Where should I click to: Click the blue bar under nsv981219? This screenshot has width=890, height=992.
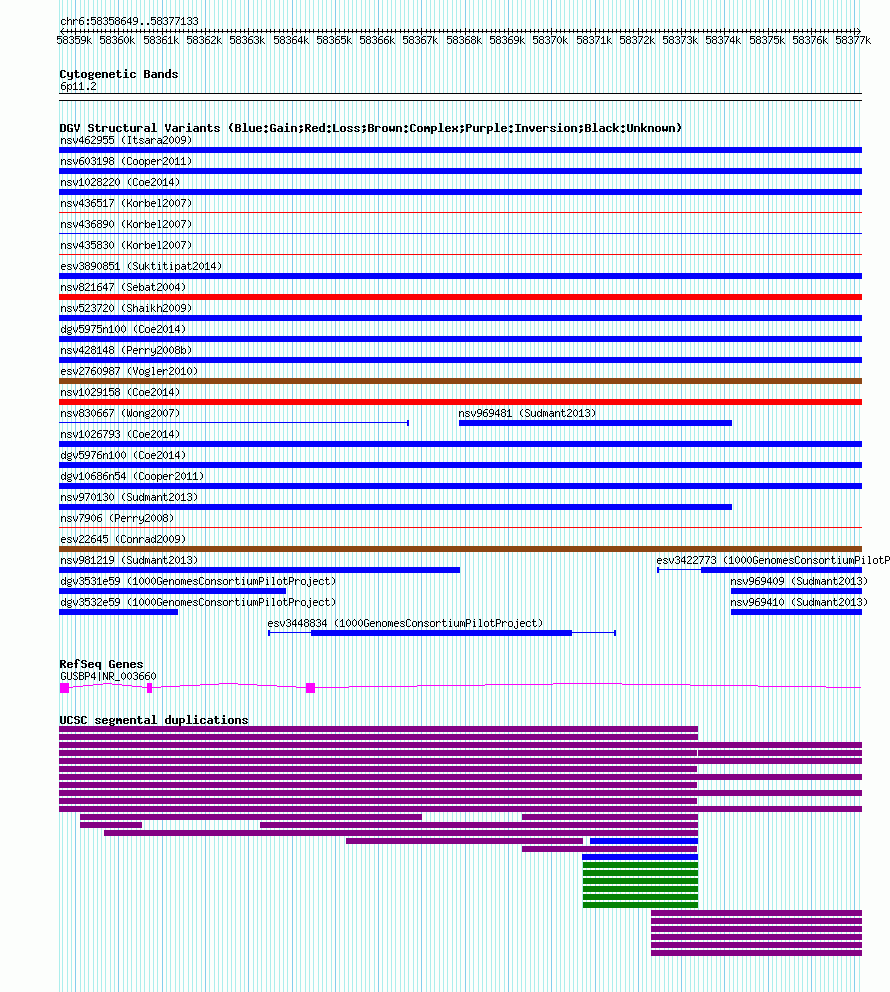click(x=259, y=570)
